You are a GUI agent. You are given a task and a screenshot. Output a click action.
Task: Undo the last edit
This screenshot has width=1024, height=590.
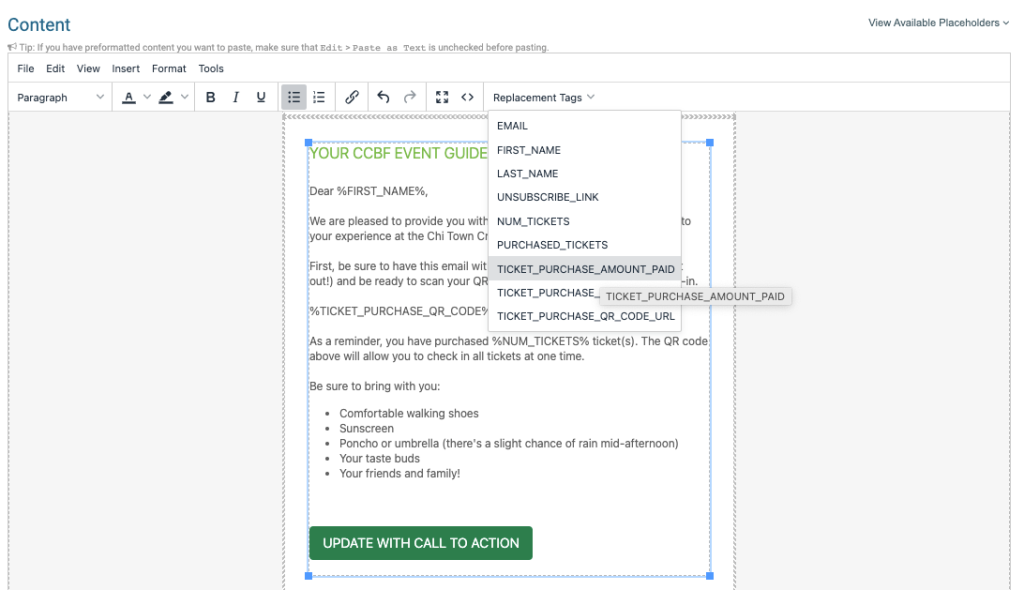click(383, 97)
